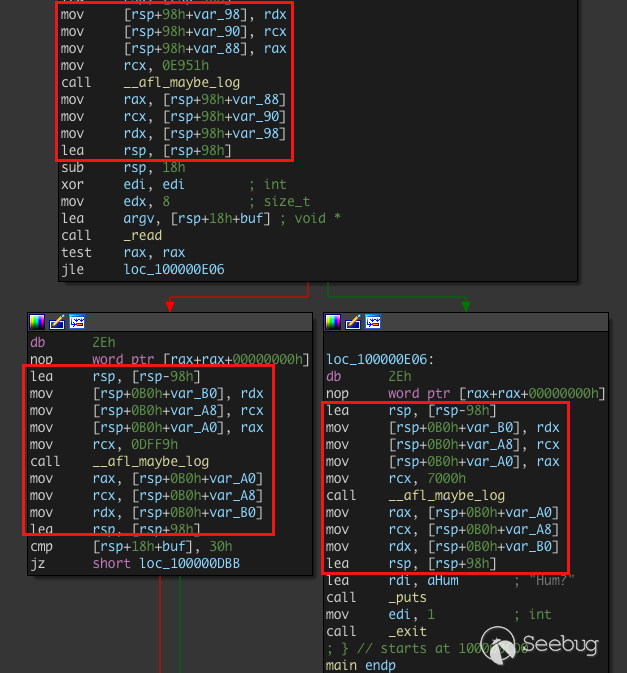Click the 'main endp' line

(360, 666)
